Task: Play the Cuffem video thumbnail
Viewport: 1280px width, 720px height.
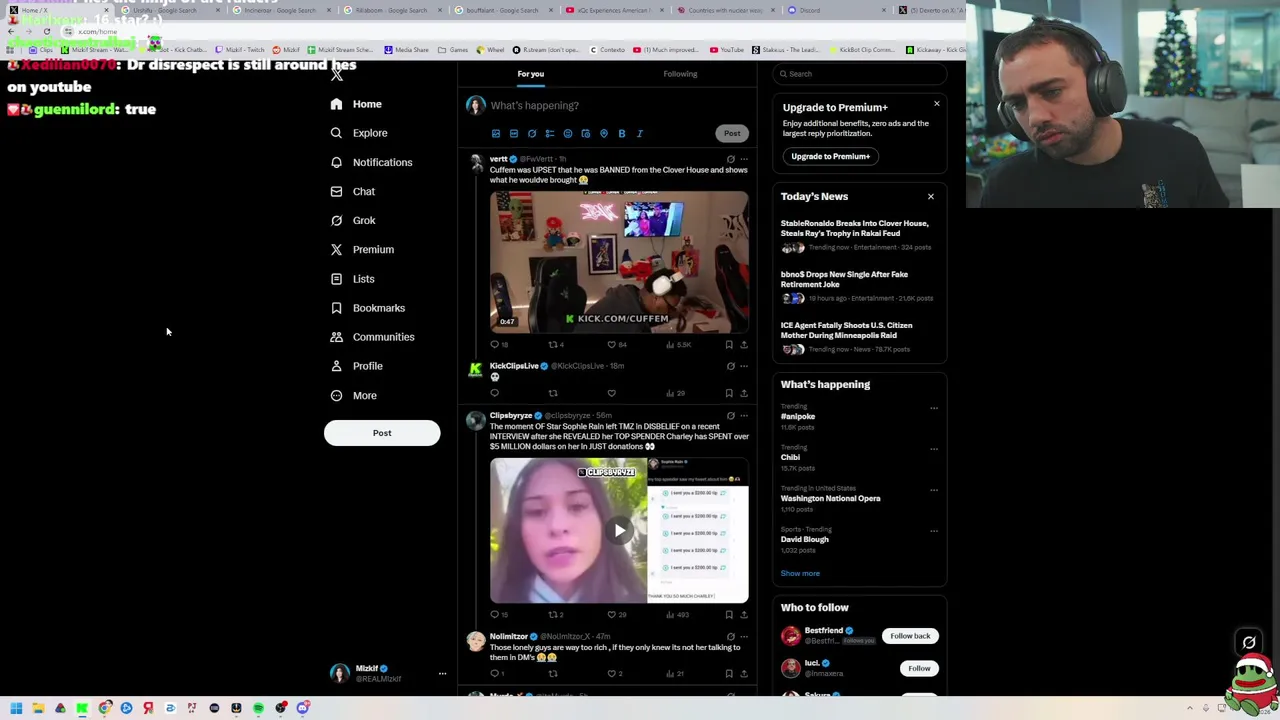Action: 619,261
